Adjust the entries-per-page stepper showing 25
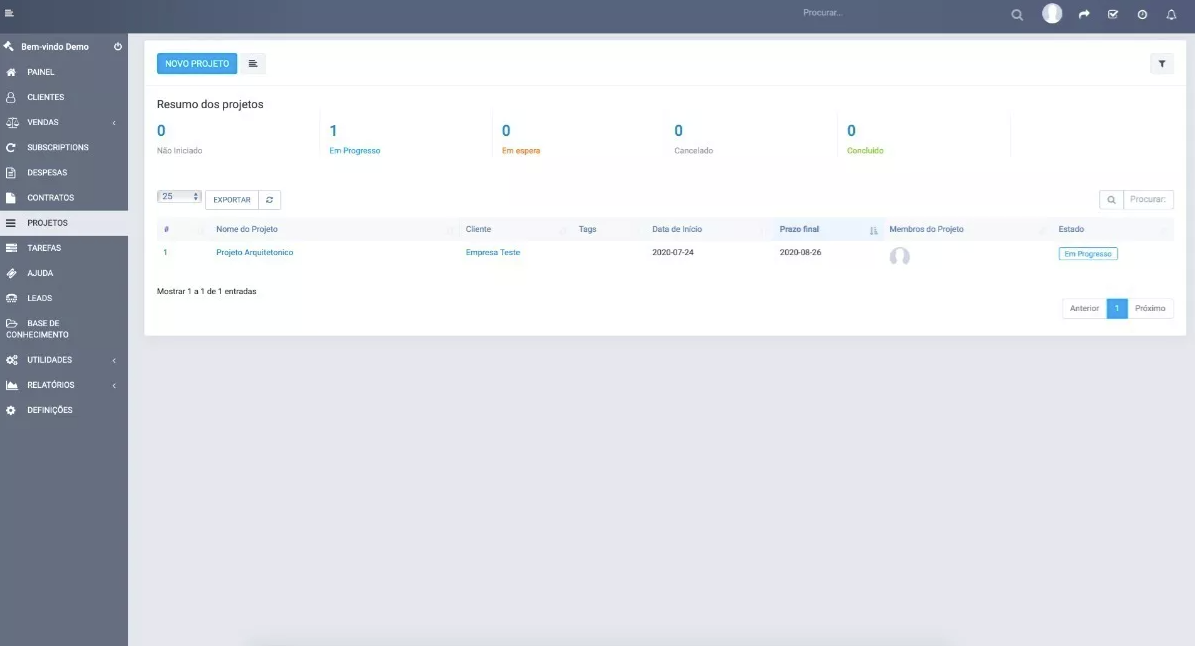 pyautogui.click(x=196, y=197)
